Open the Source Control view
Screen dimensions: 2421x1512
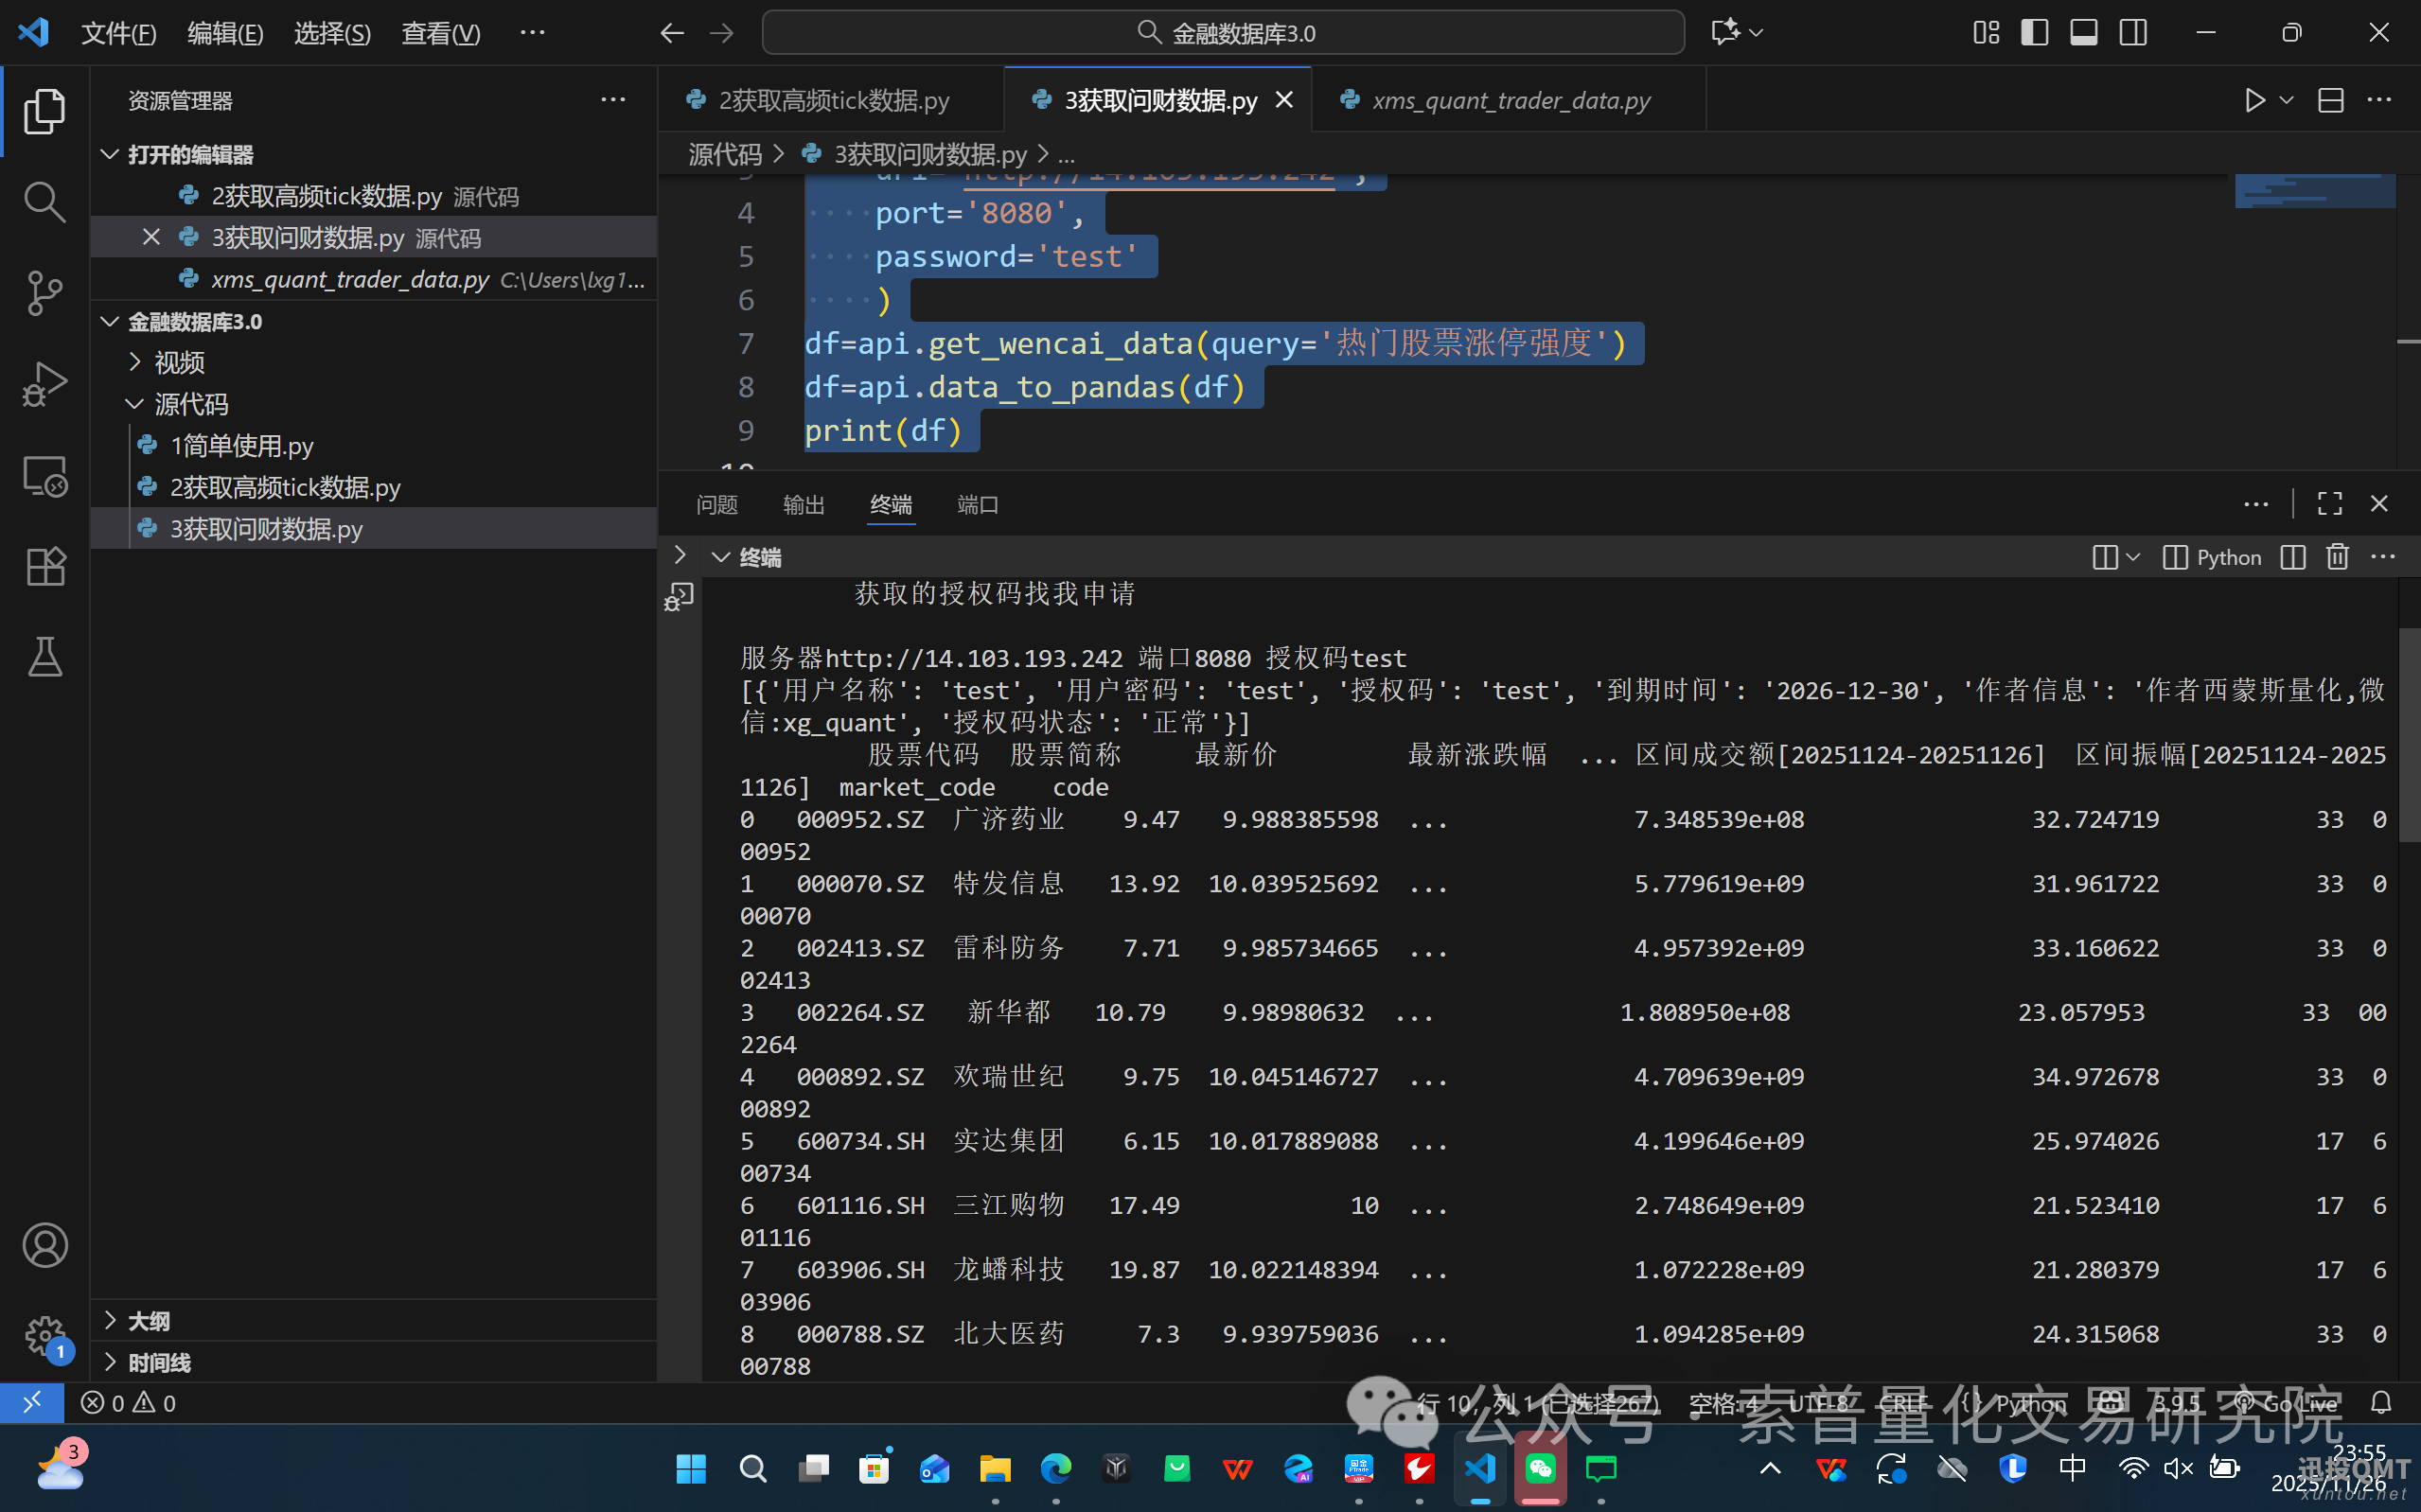[x=44, y=293]
